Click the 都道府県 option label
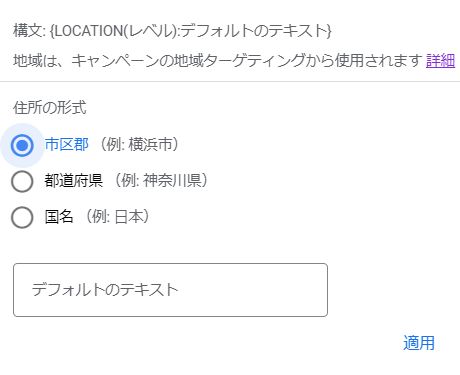 (74, 180)
